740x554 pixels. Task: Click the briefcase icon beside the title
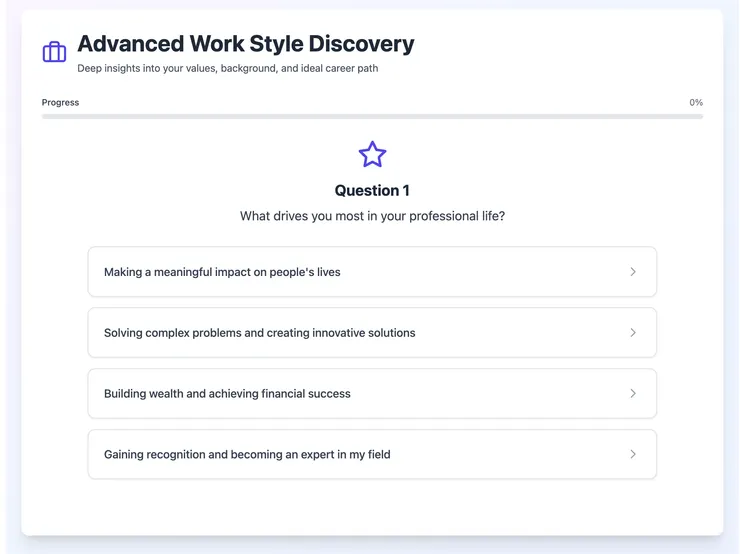click(x=54, y=52)
